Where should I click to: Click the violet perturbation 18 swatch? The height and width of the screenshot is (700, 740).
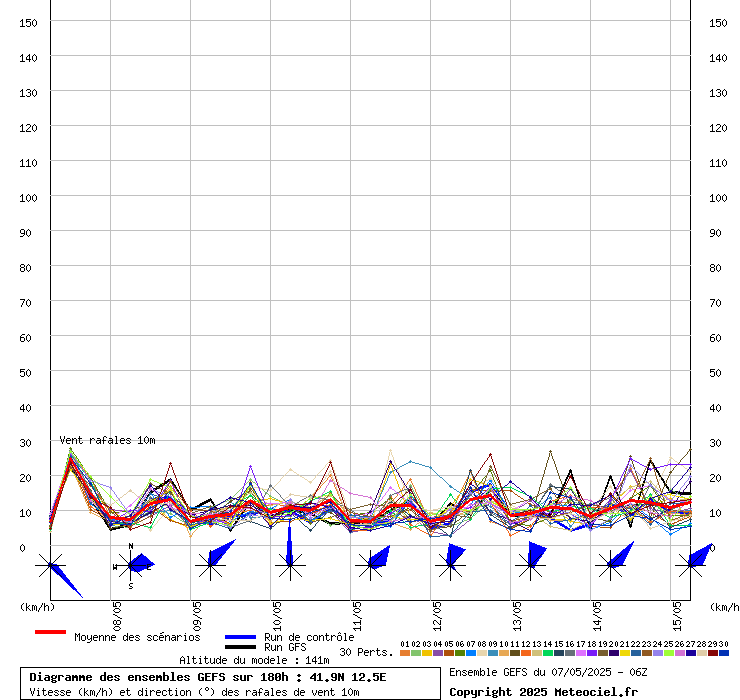click(592, 653)
